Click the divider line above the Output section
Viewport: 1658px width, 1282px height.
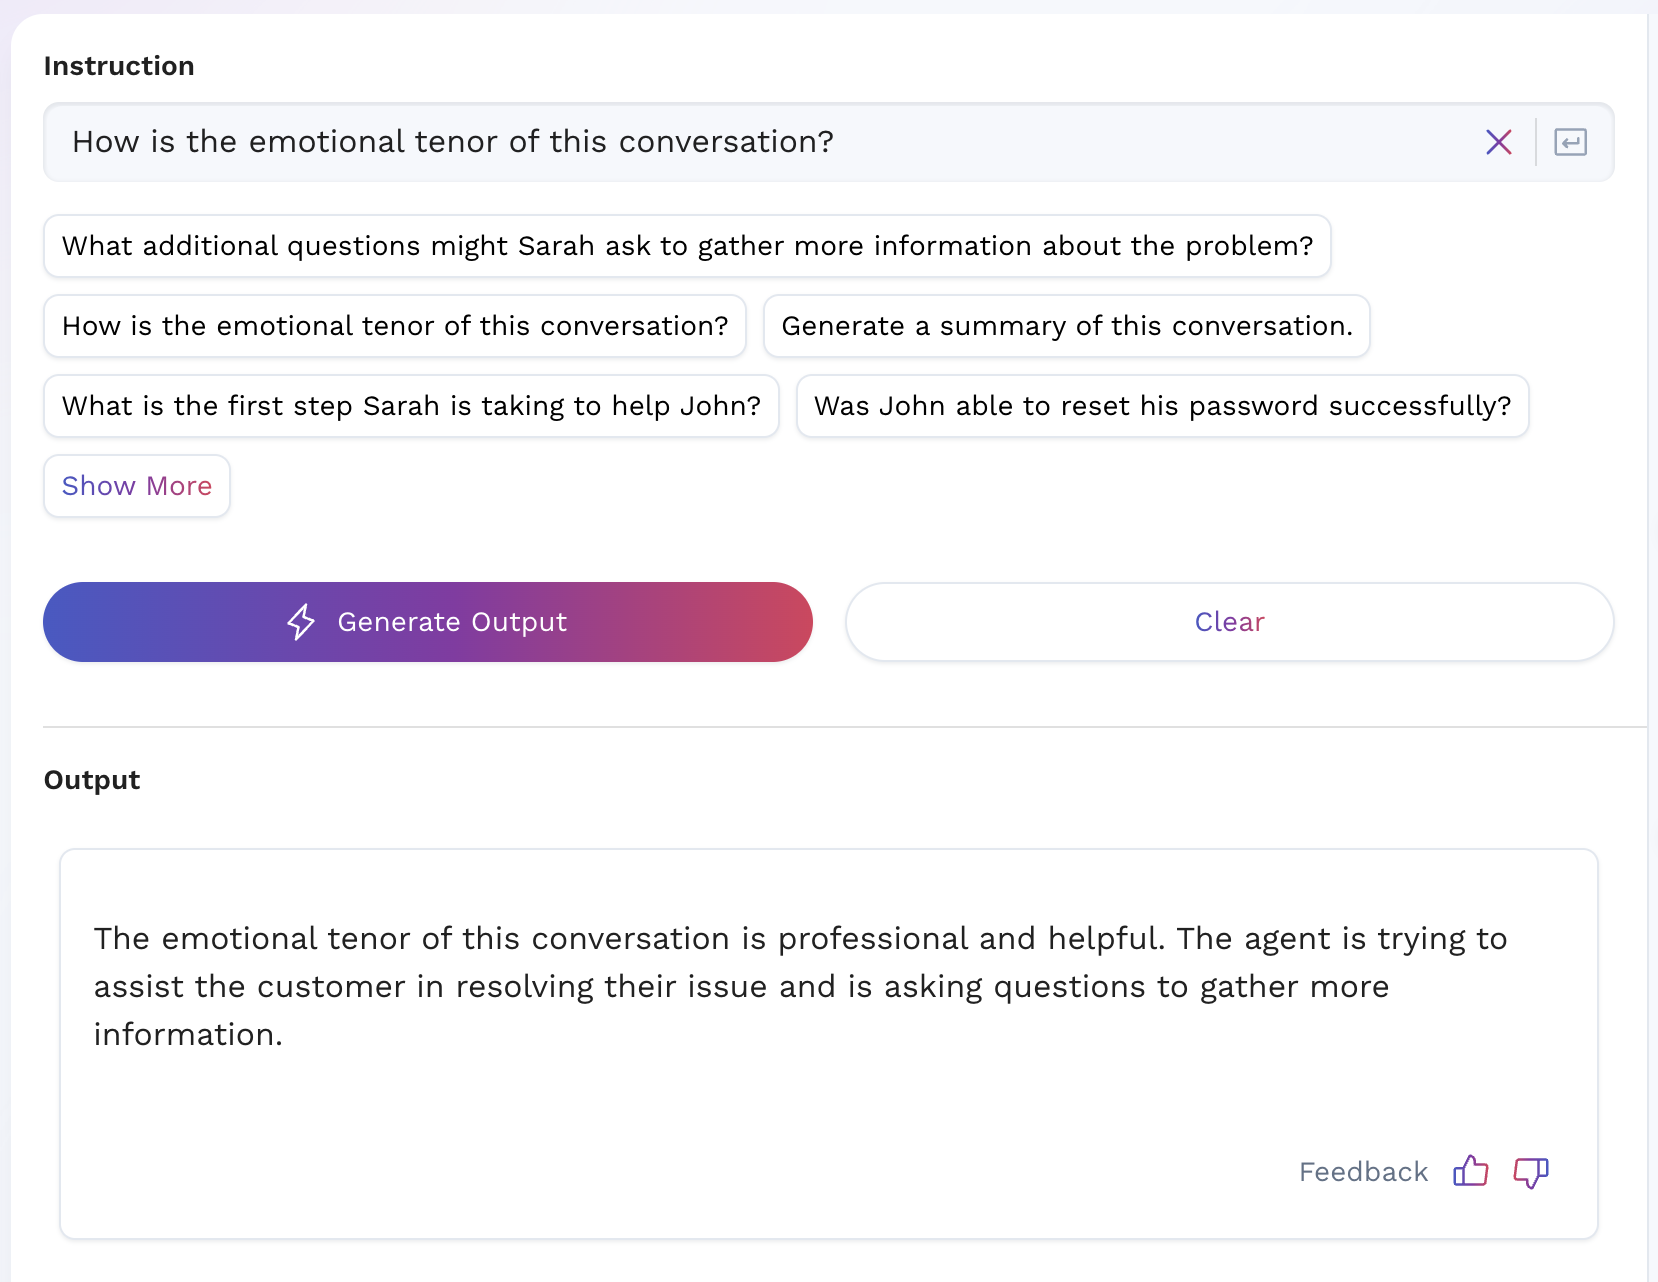(844, 727)
